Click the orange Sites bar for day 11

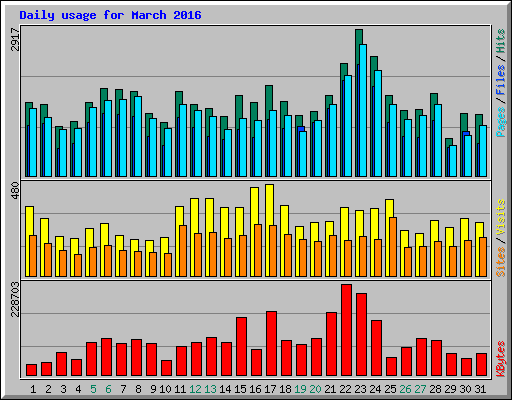[x=183, y=251]
